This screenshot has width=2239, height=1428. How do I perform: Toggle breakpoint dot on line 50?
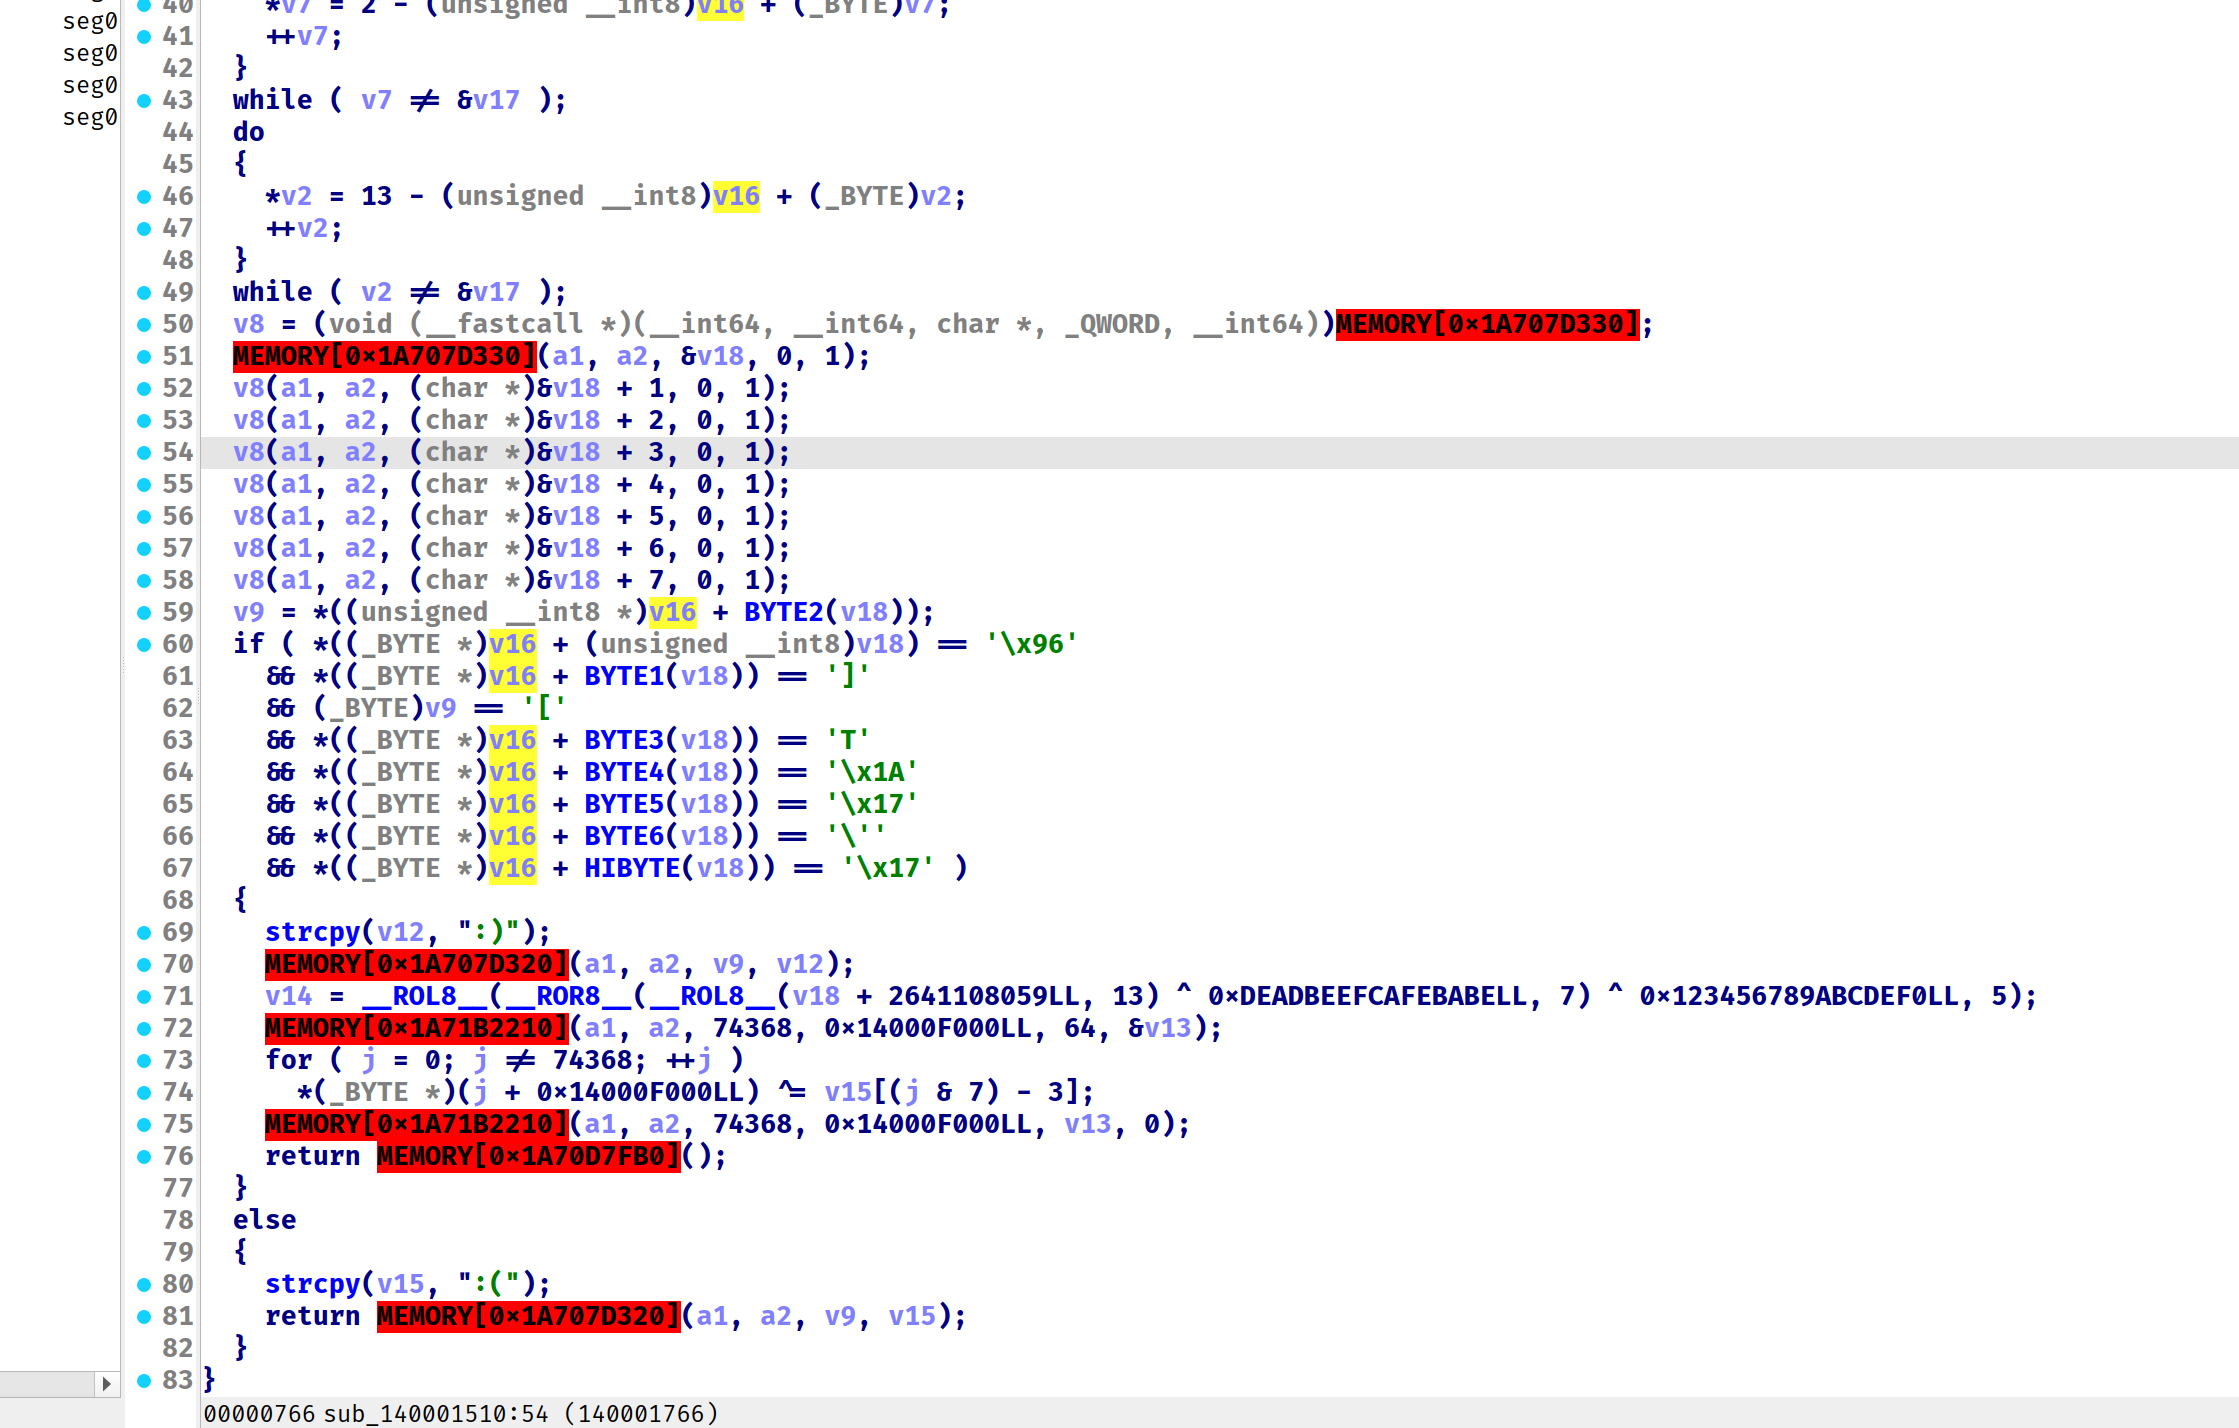tap(144, 324)
